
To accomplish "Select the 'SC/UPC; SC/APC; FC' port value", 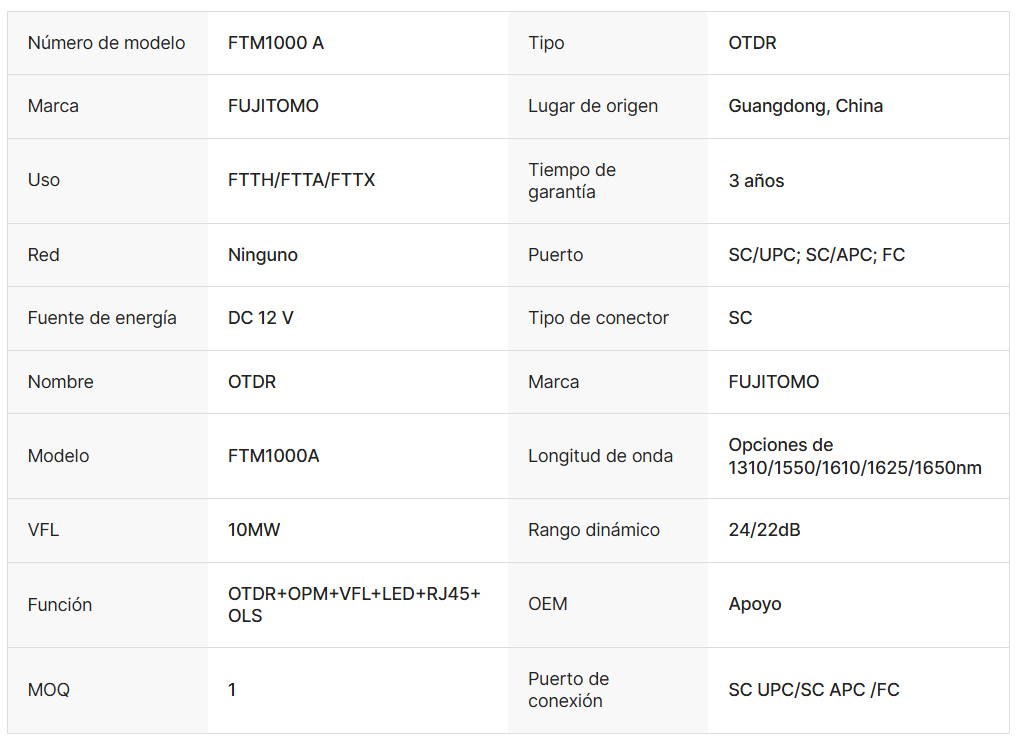I will (816, 255).
